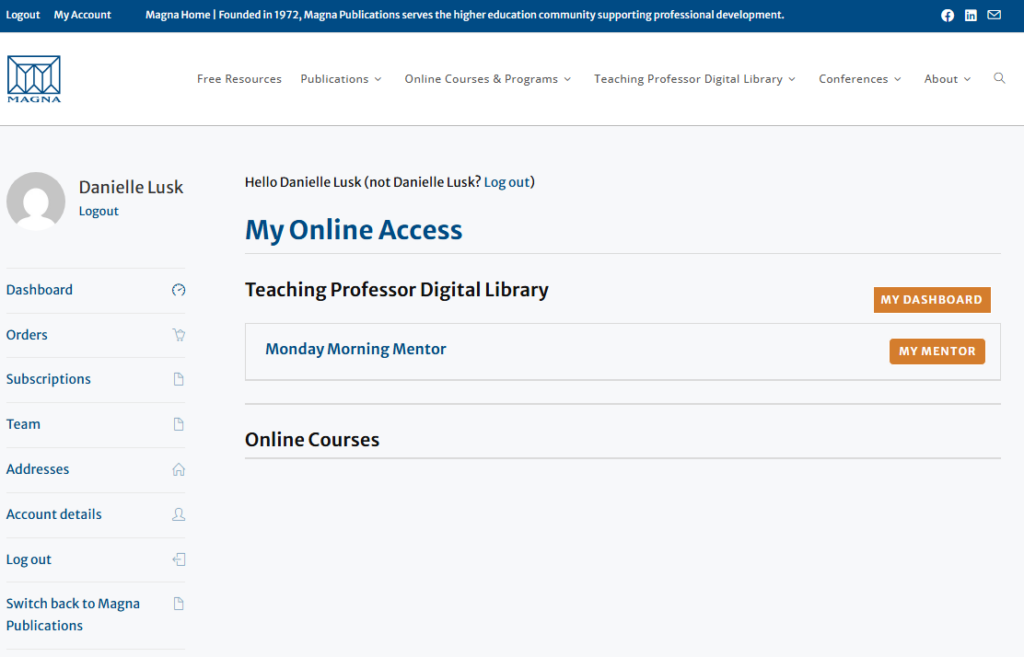Select Log out in the sidebar

[x=28, y=560]
